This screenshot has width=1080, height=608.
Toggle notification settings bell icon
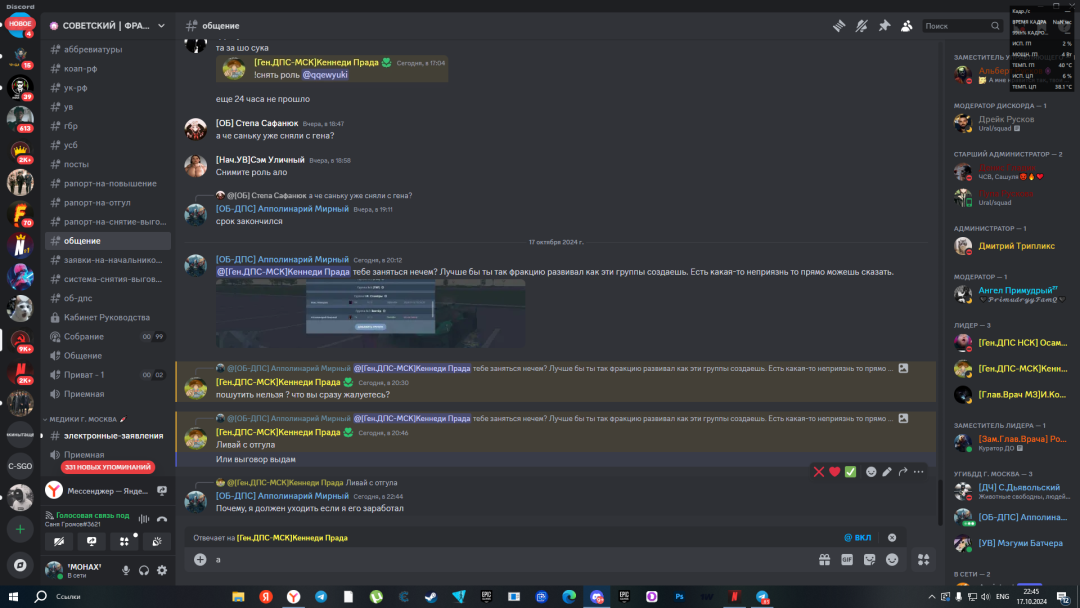(x=862, y=25)
